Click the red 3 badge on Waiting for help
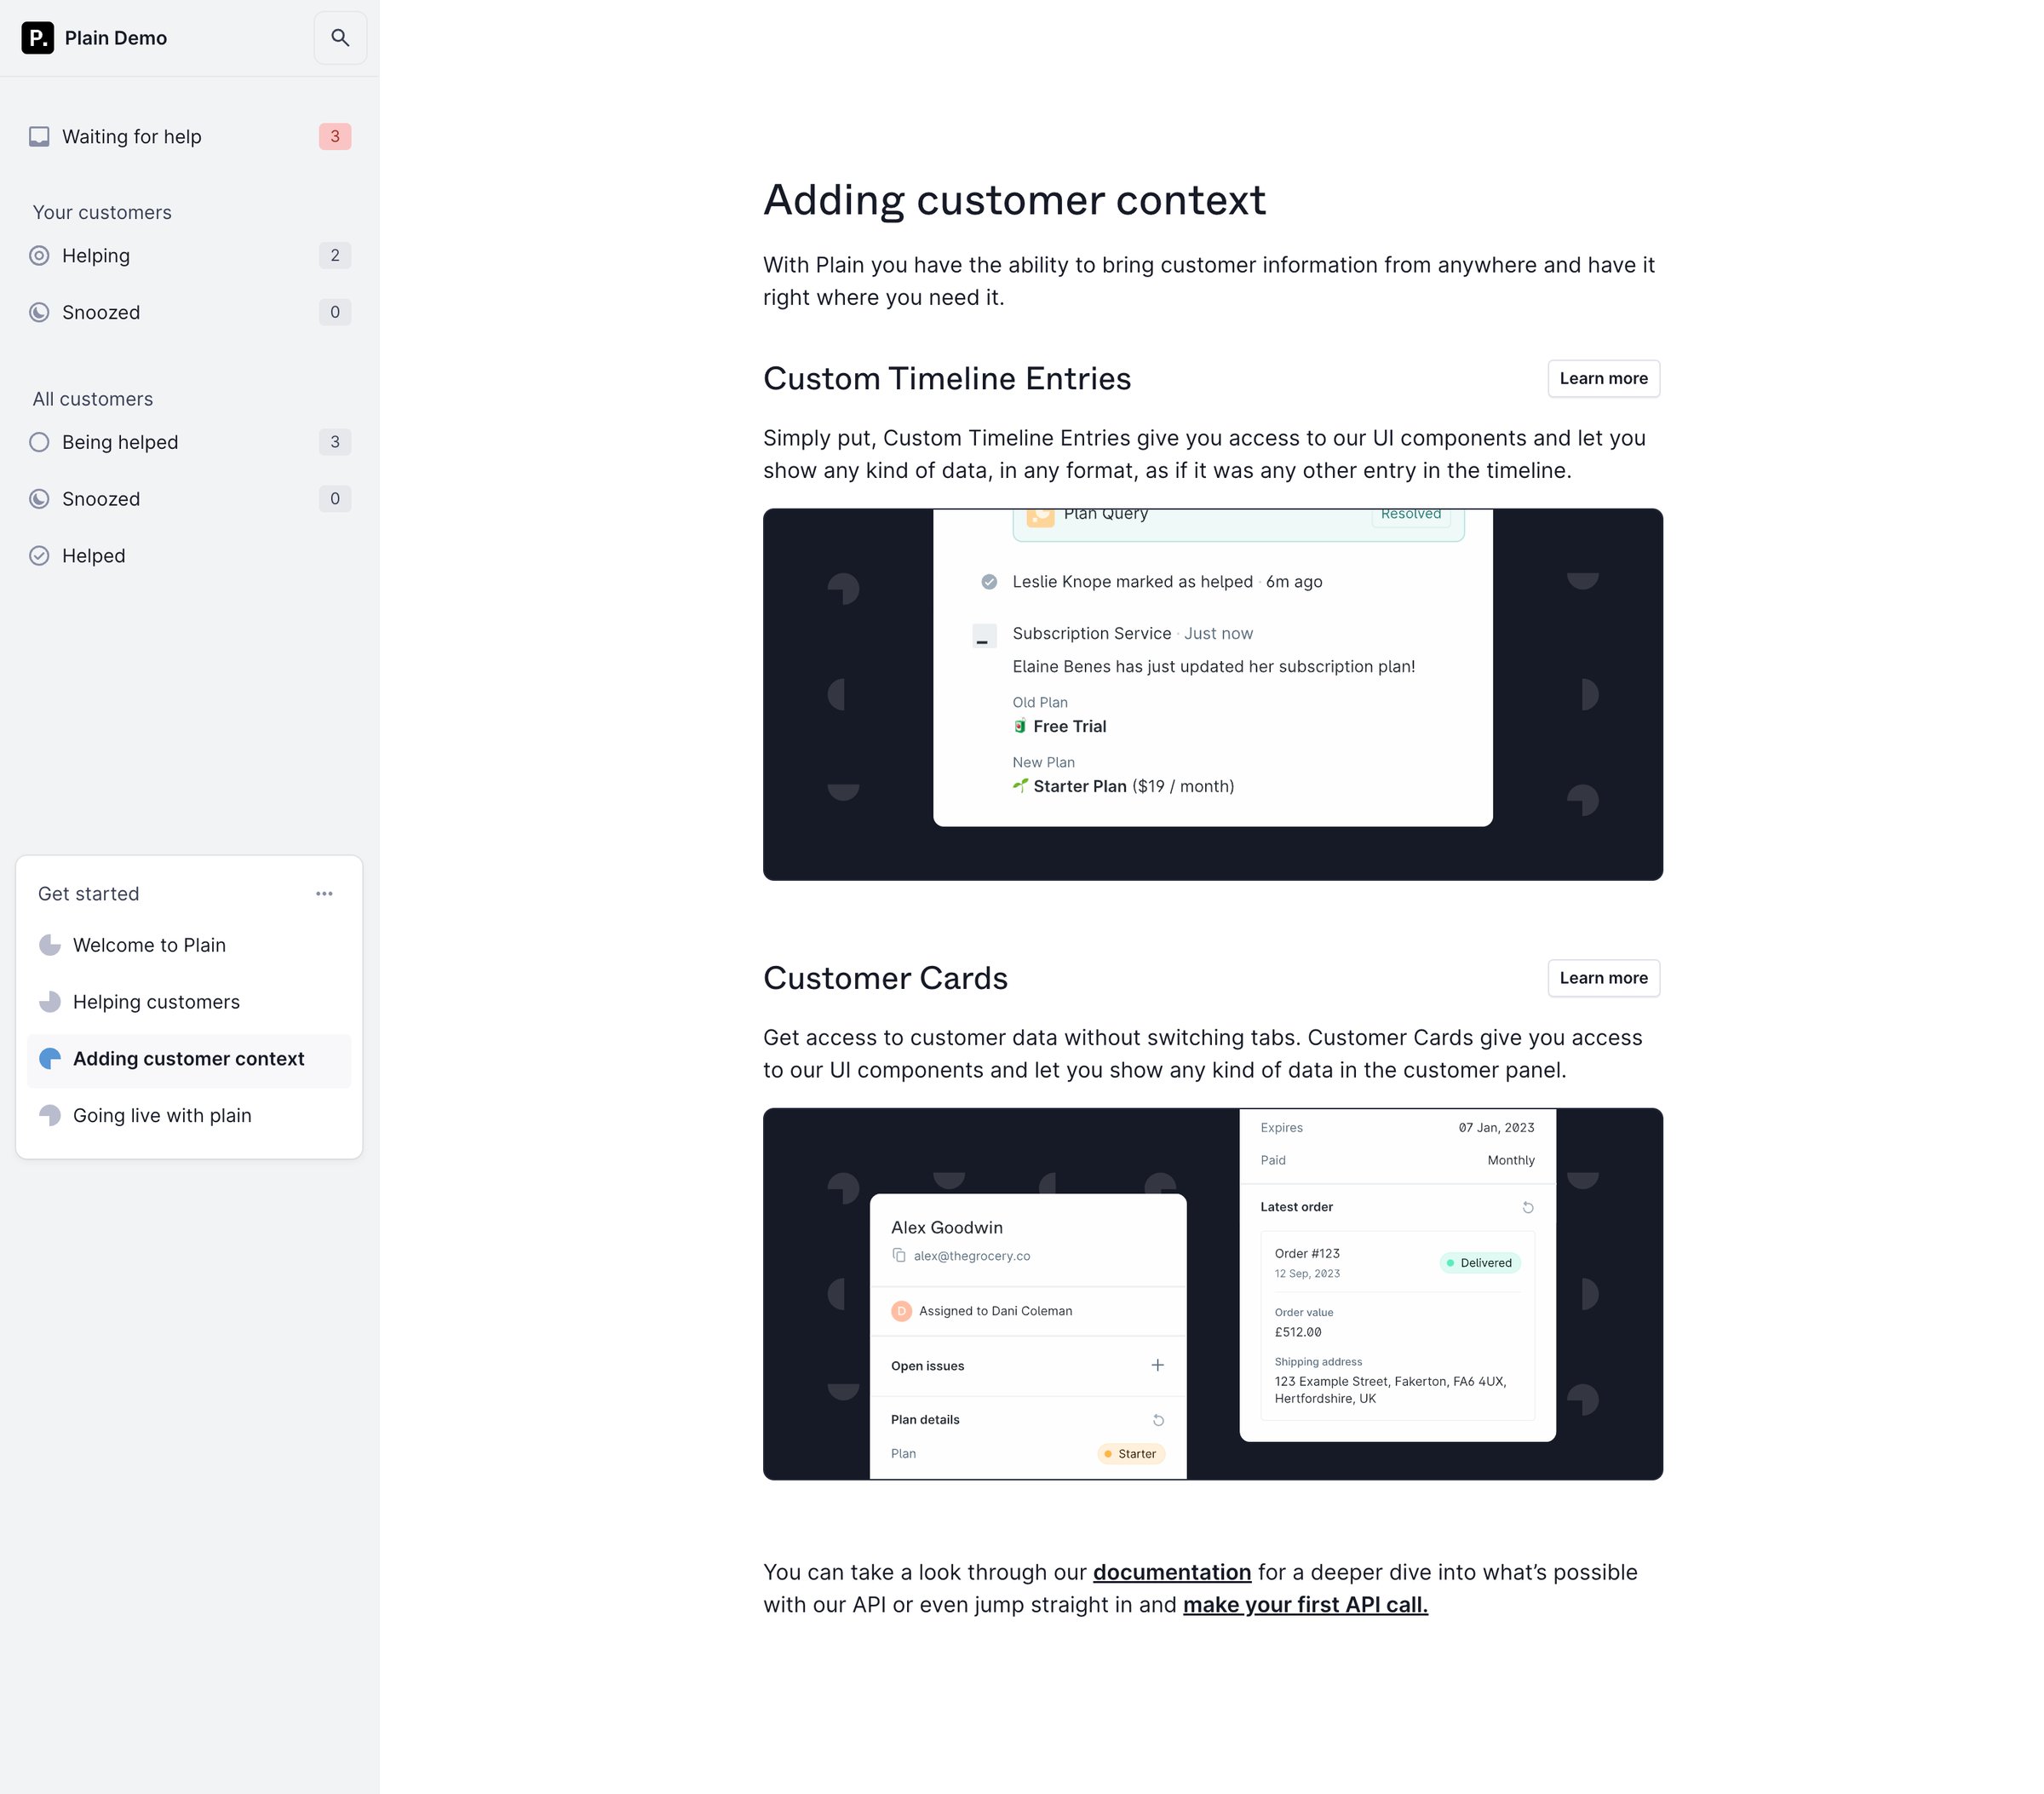The width and height of the screenshot is (2044, 1794). [335, 136]
